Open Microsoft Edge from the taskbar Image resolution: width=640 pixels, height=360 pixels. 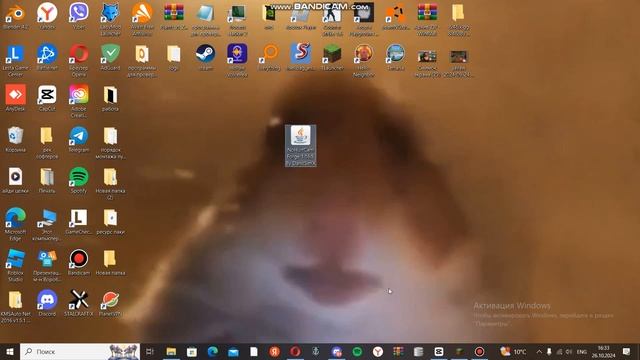213,351
